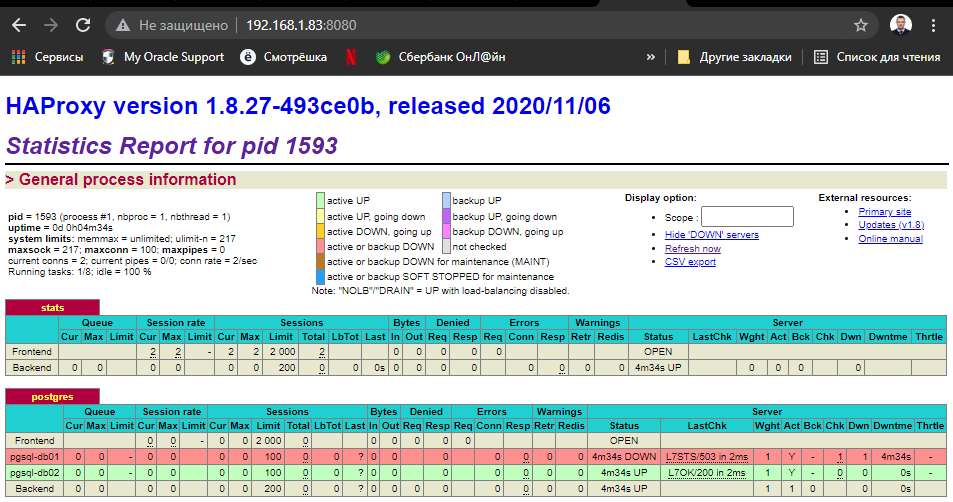Click the uptime line in process info
This screenshot has width=953, height=502.
(x=60, y=228)
